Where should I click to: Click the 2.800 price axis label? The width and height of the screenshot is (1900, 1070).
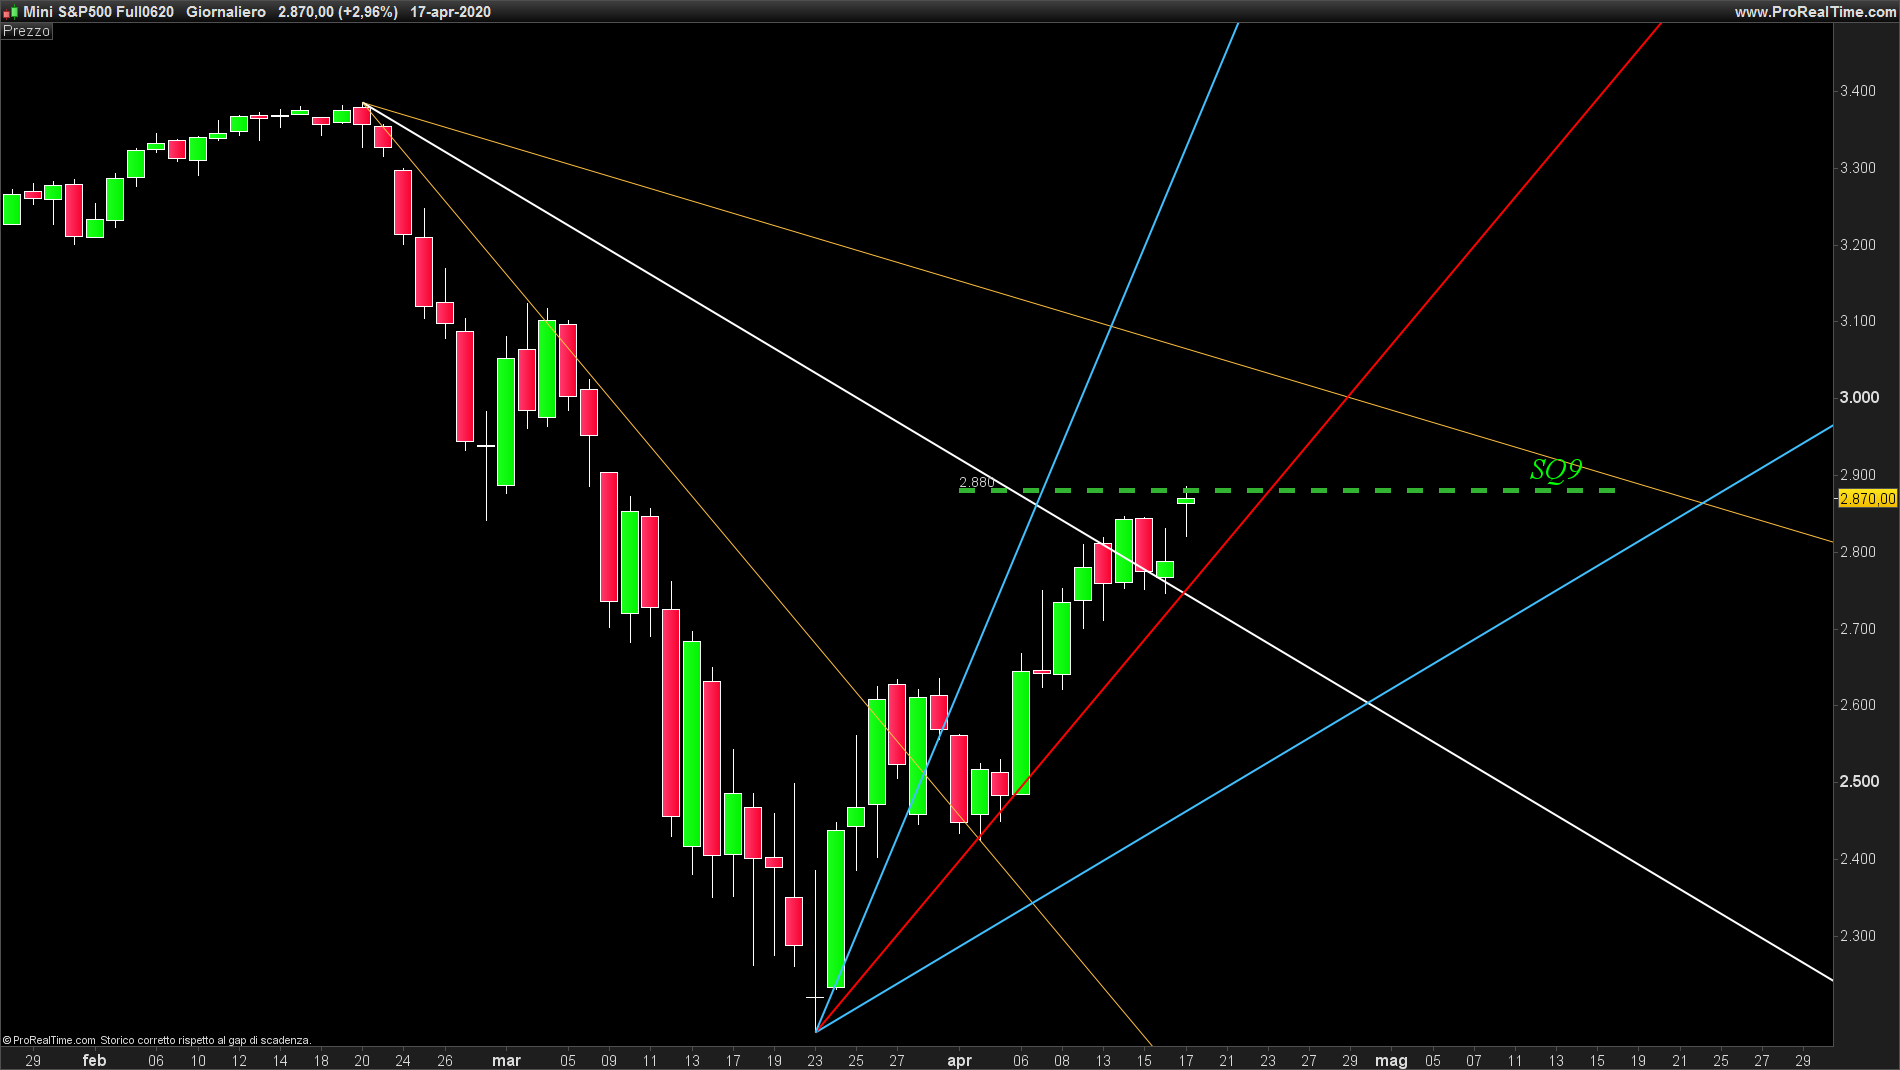tap(1858, 552)
